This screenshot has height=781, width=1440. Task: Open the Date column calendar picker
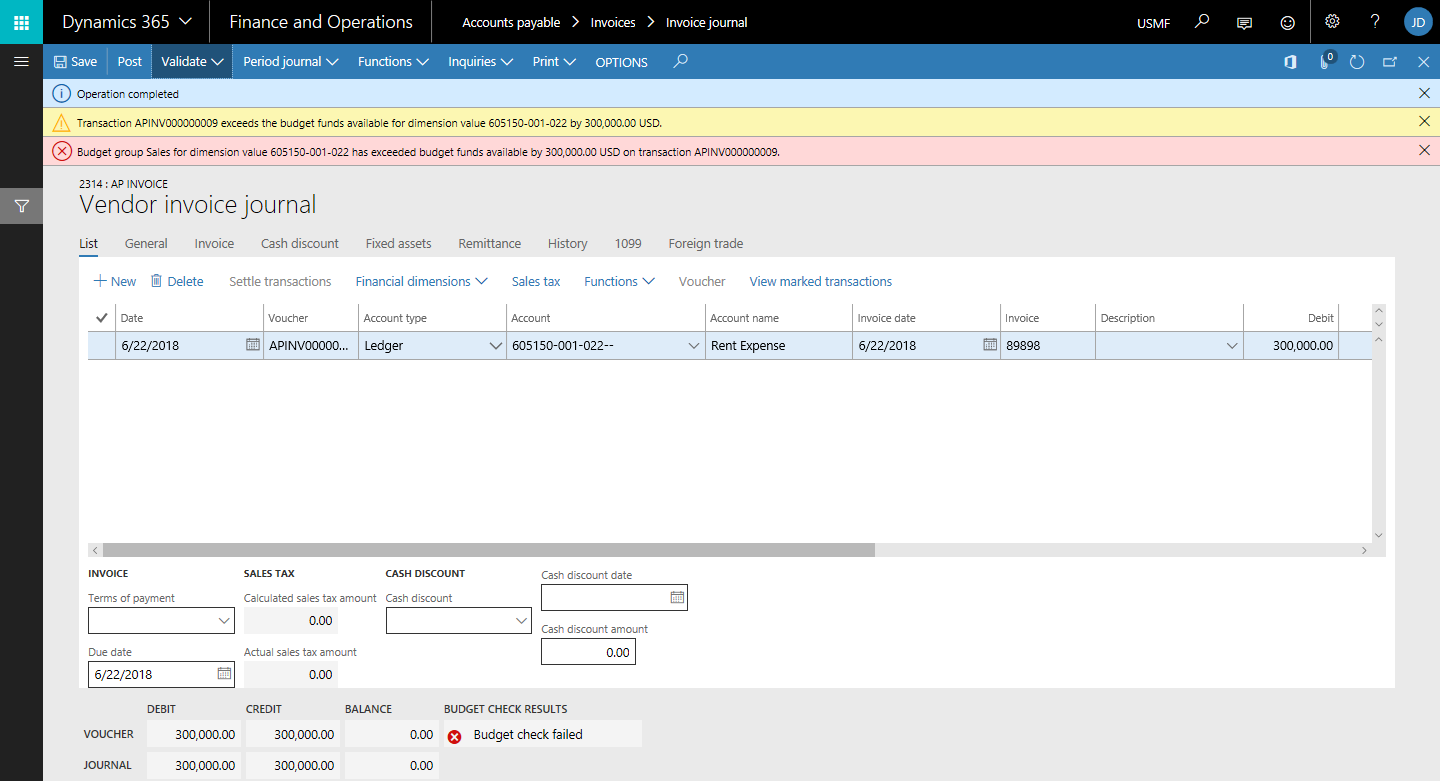click(253, 345)
